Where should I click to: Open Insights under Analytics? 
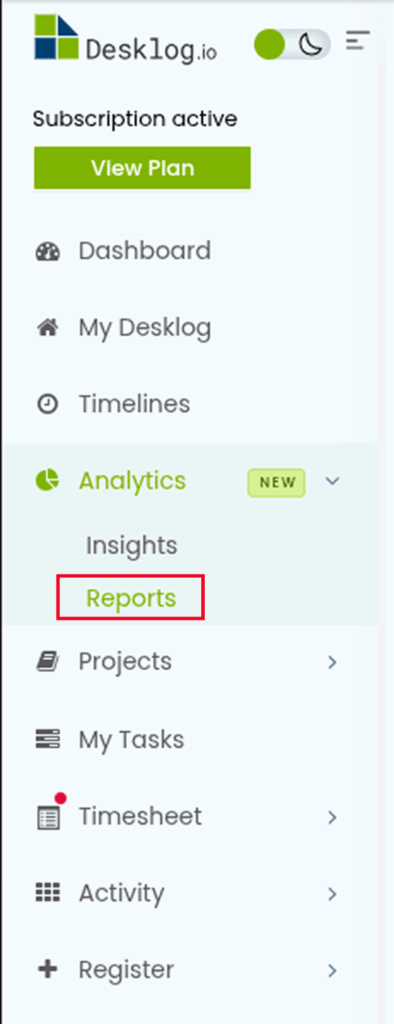(x=131, y=545)
